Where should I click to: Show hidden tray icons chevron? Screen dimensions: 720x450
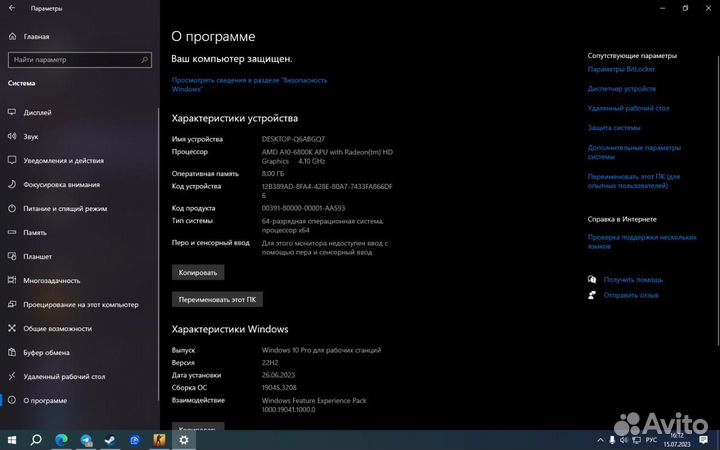(600, 440)
